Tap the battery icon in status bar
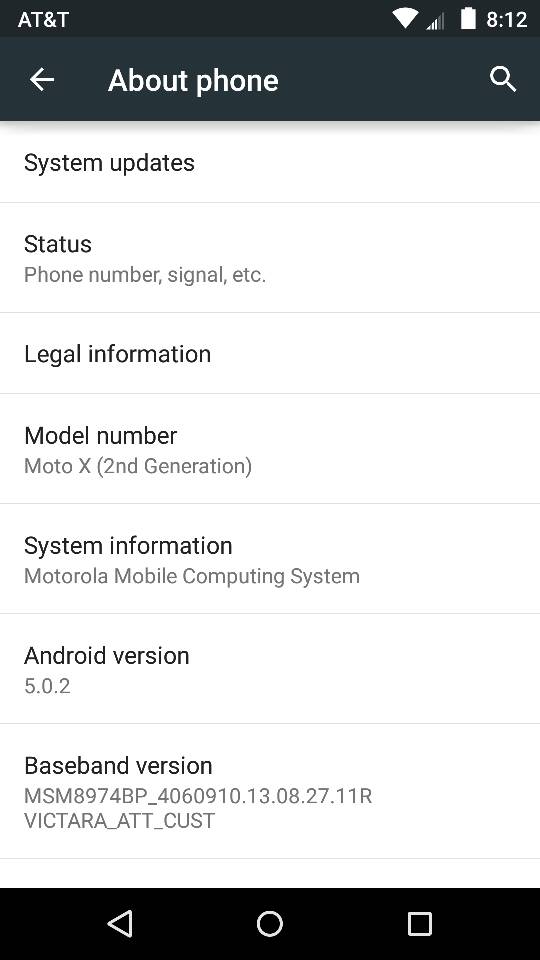 tap(468, 18)
